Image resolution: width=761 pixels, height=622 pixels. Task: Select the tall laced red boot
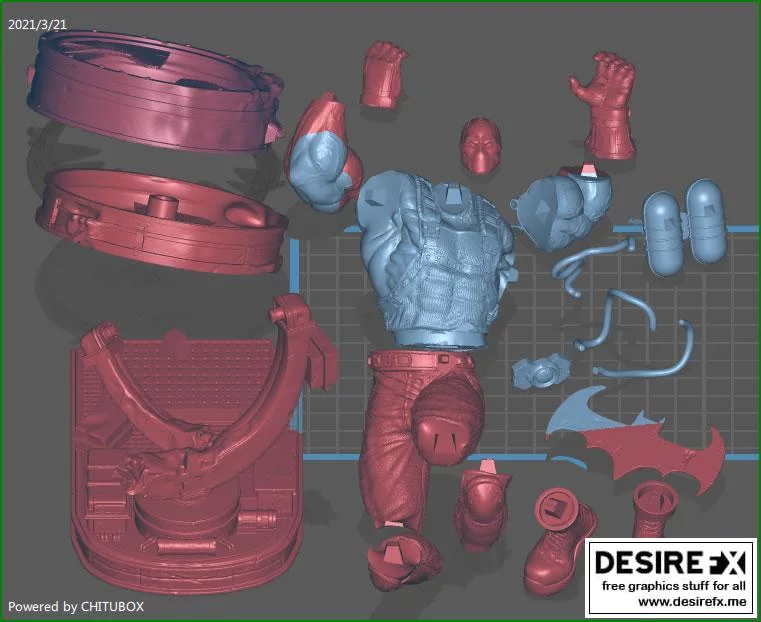pos(560,540)
